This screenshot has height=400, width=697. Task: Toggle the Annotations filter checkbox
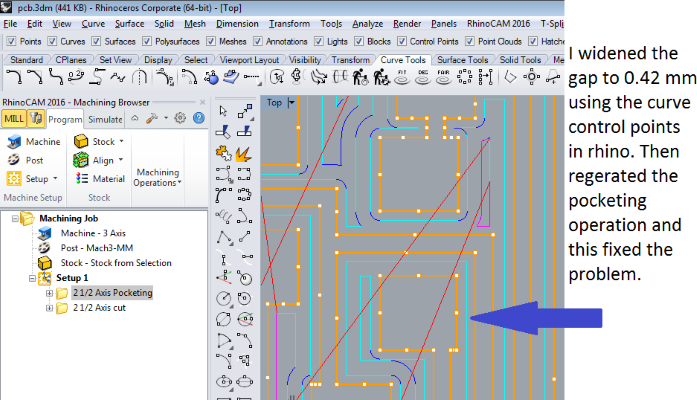coord(257,41)
